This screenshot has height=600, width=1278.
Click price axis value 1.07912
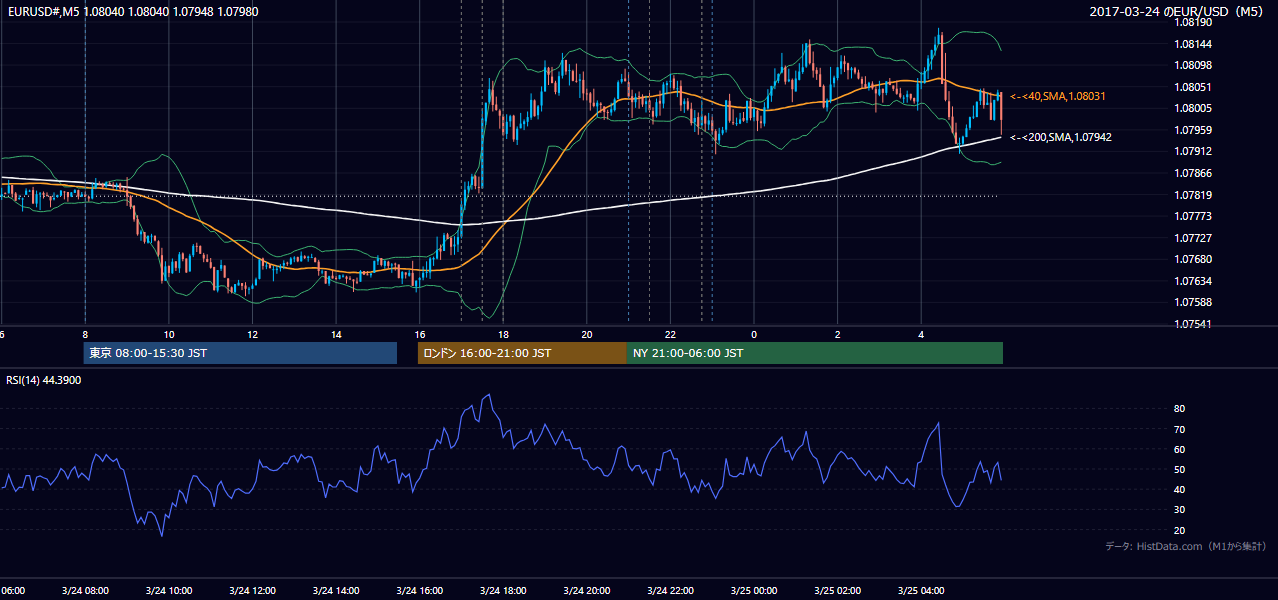pos(1193,151)
